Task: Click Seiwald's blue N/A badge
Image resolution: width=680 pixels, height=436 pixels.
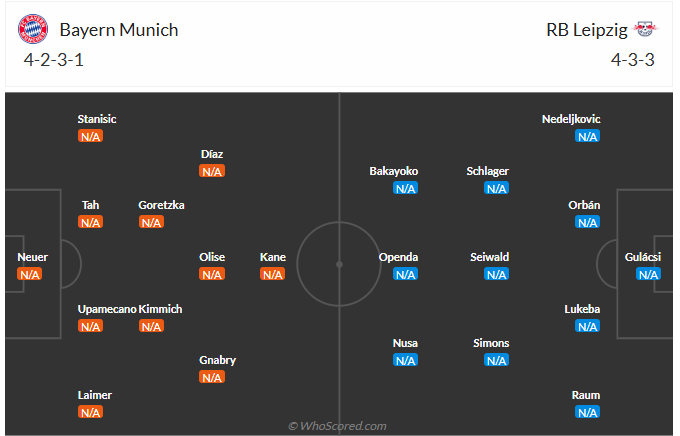Action: point(496,274)
